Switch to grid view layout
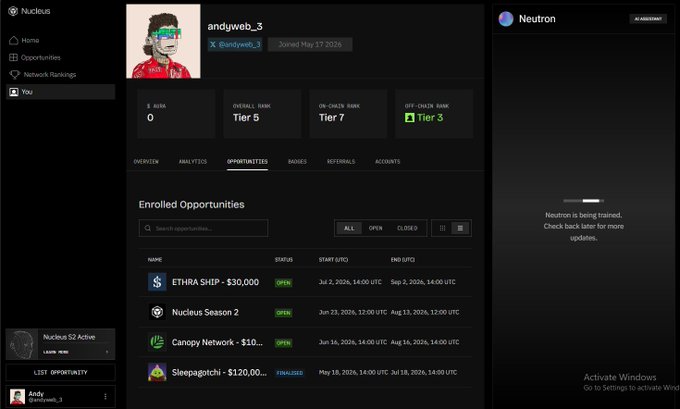Image resolution: width=680 pixels, height=409 pixels. [442, 228]
